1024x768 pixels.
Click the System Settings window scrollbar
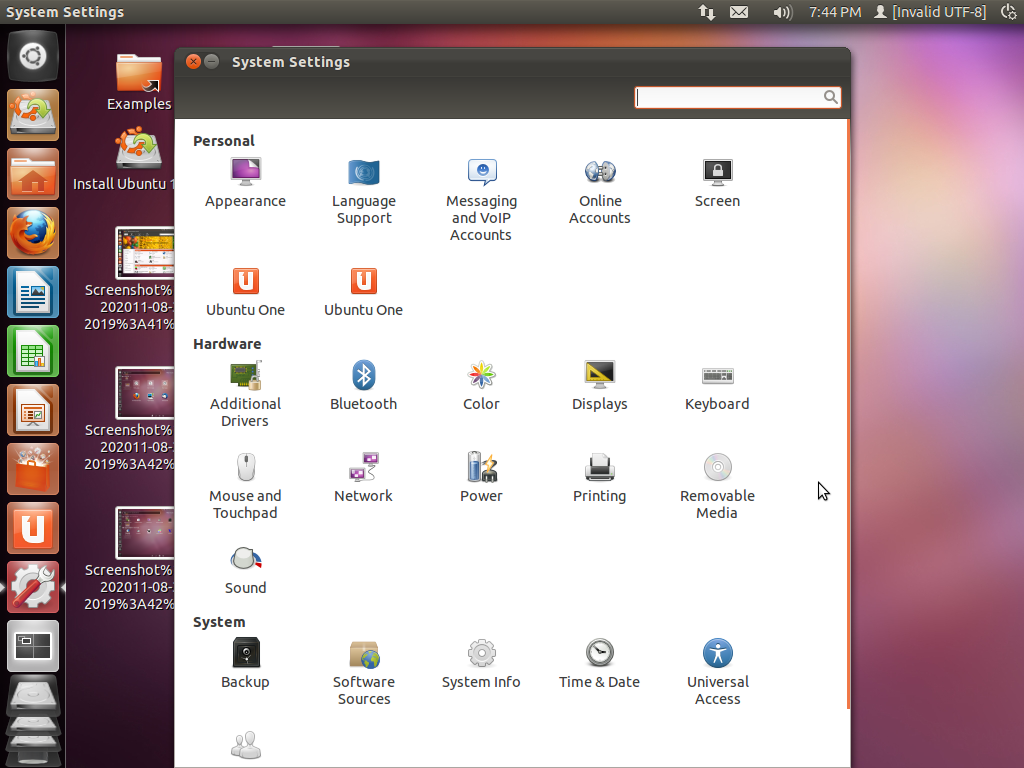tap(848, 414)
